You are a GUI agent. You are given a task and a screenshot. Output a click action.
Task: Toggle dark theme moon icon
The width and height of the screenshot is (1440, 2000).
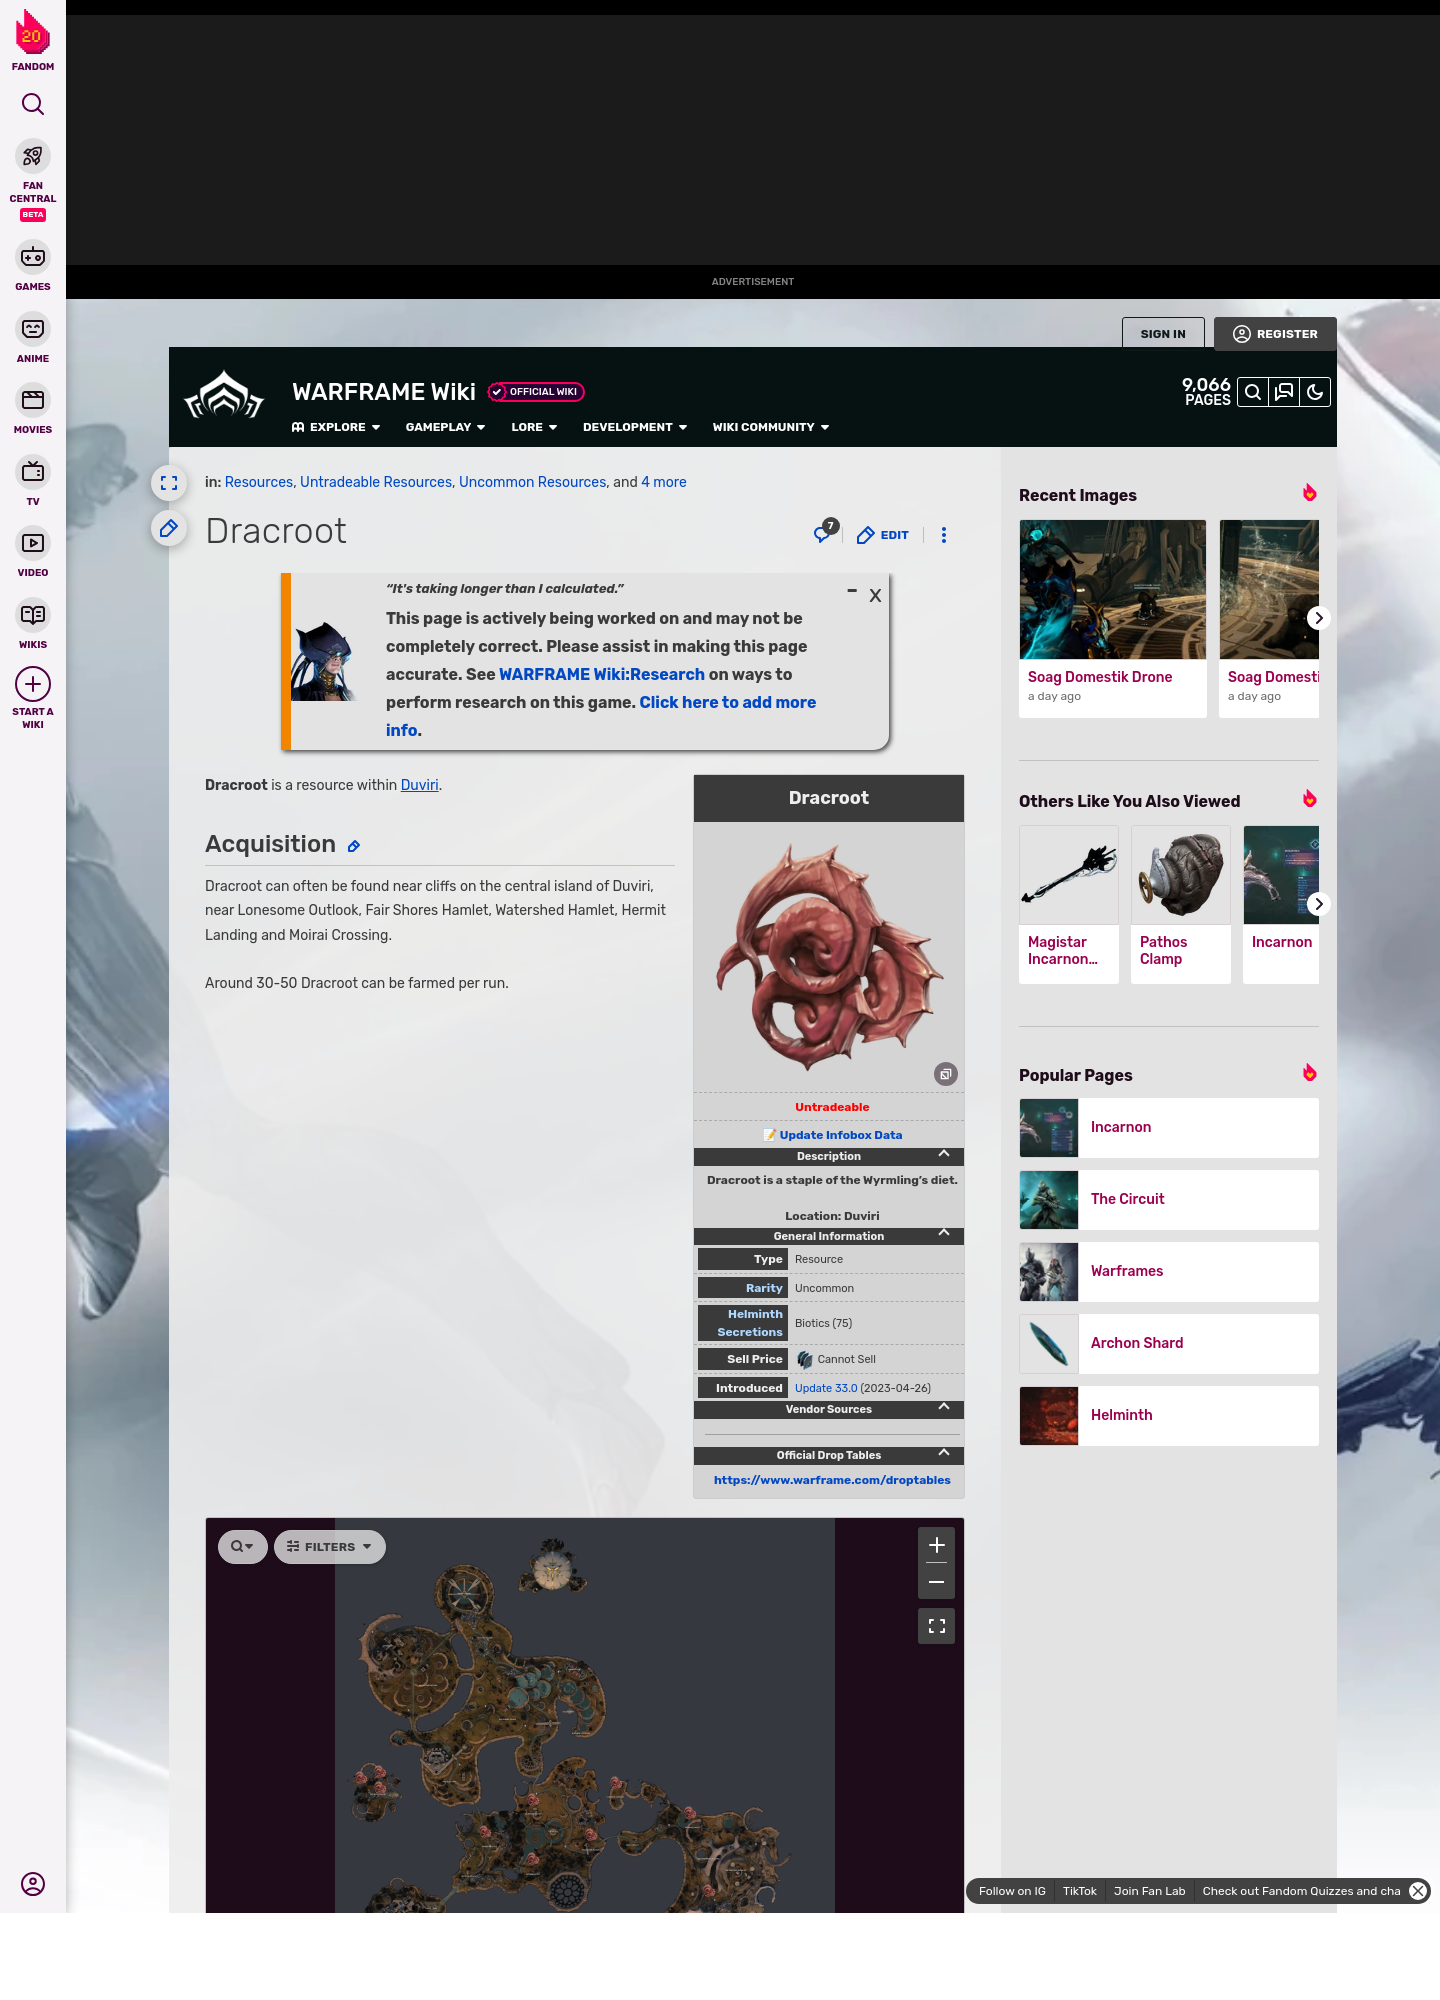tap(1315, 392)
